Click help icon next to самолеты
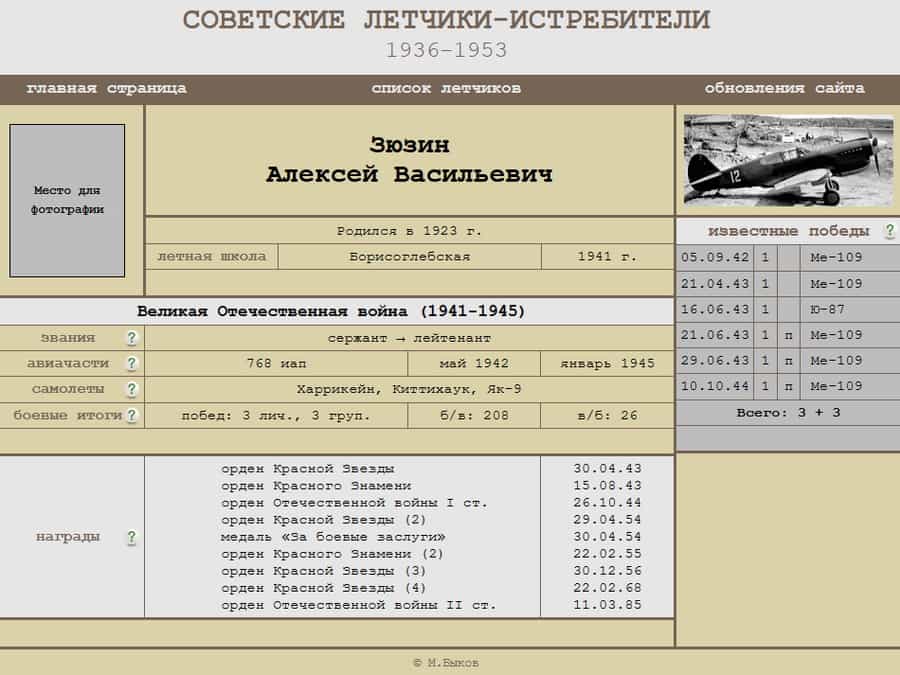The image size is (900, 675). point(131,390)
